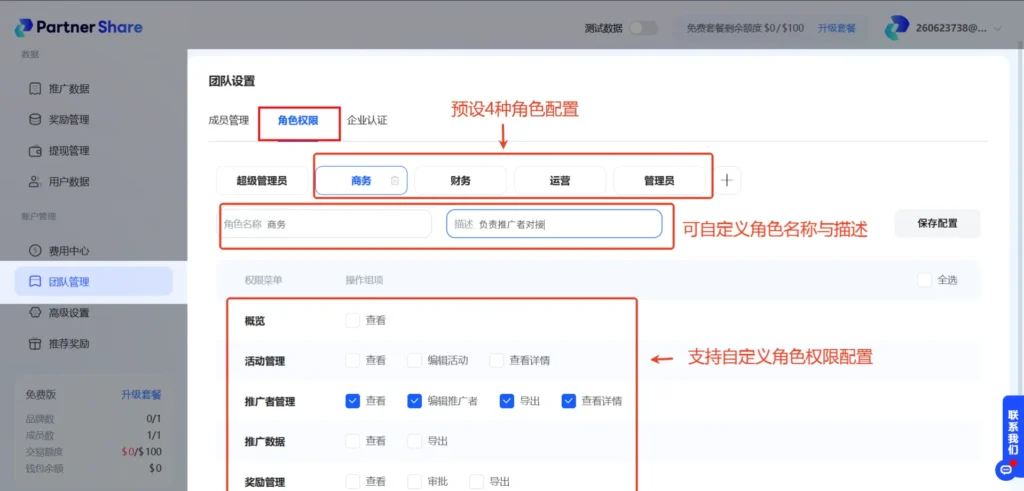1024x491 pixels.
Task: Enable 查看 checkbox for 概览
Action: [x=352, y=321]
